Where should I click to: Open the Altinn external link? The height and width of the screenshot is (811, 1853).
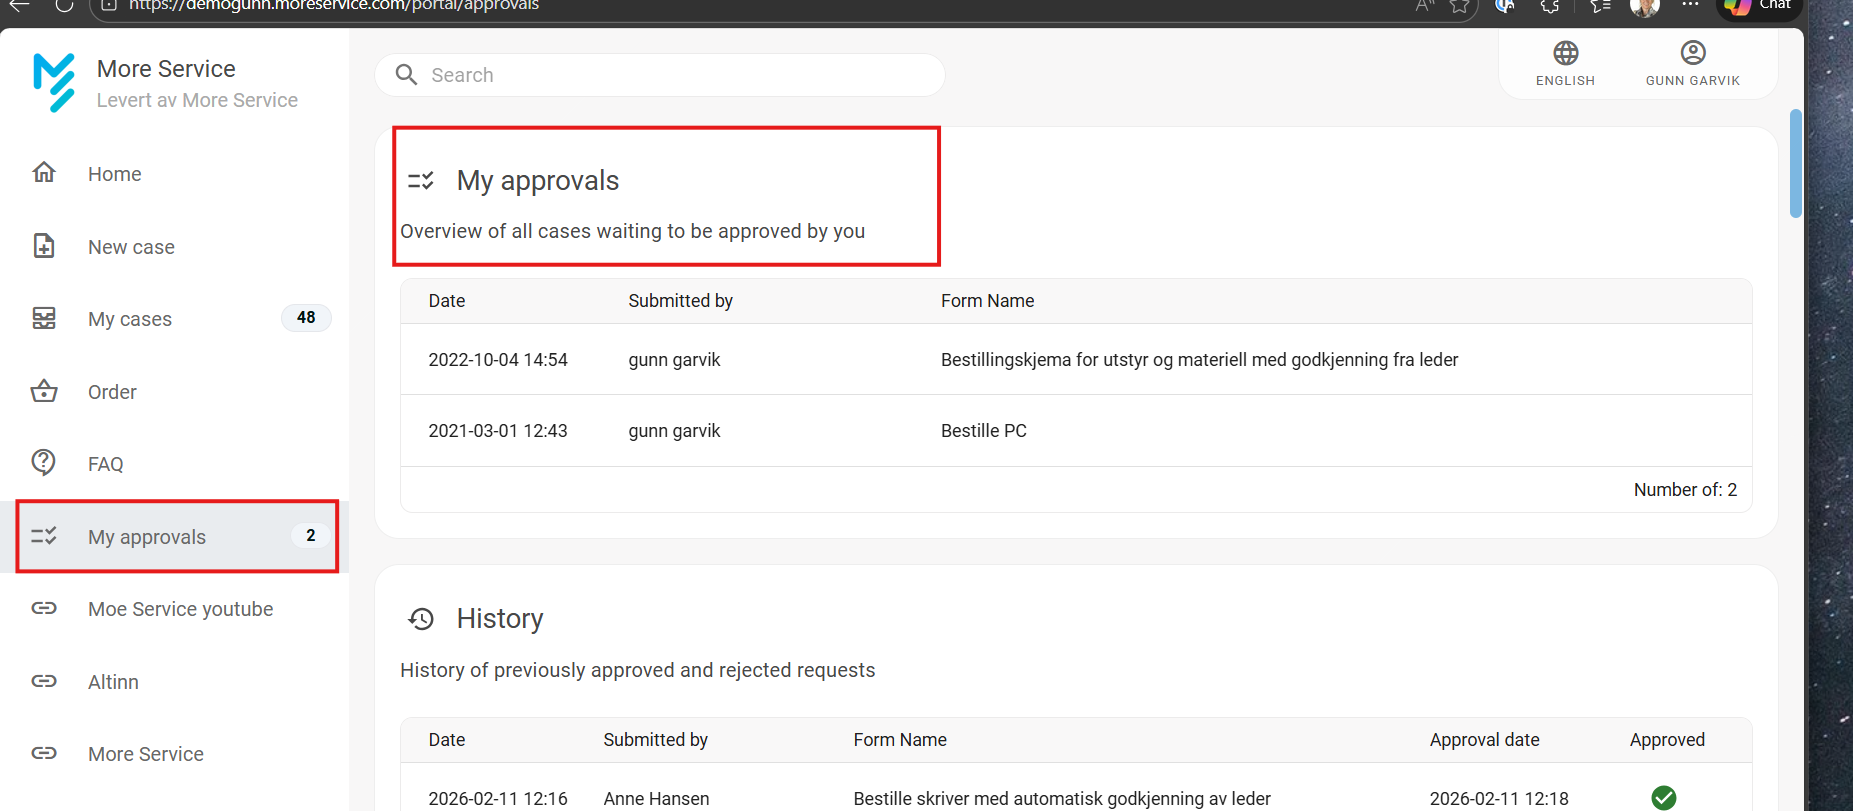point(113,682)
